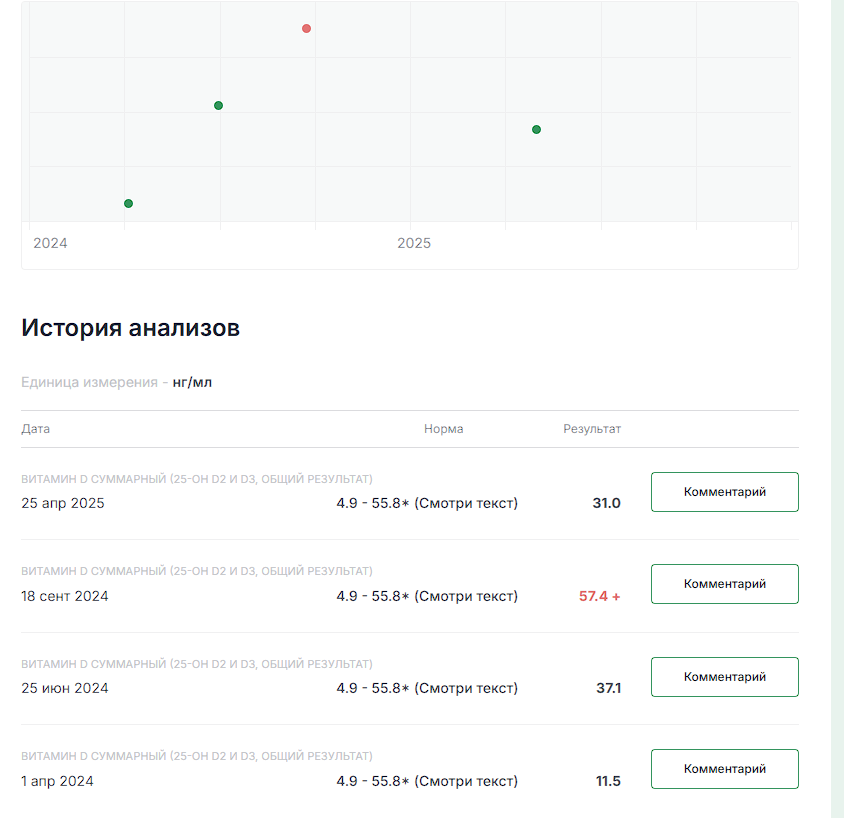Open Комментарий for 25 апр 2025
Image resolution: width=844 pixels, height=818 pixels.
725,492
